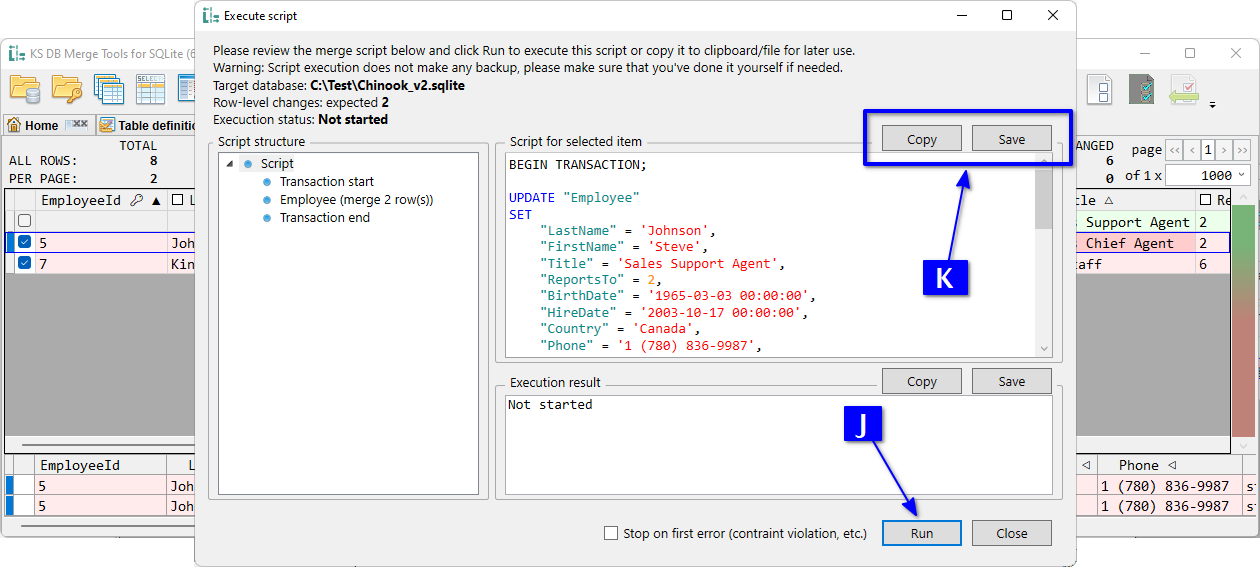Switch to the Table definition tab
The height and width of the screenshot is (567, 1260).
point(148,125)
